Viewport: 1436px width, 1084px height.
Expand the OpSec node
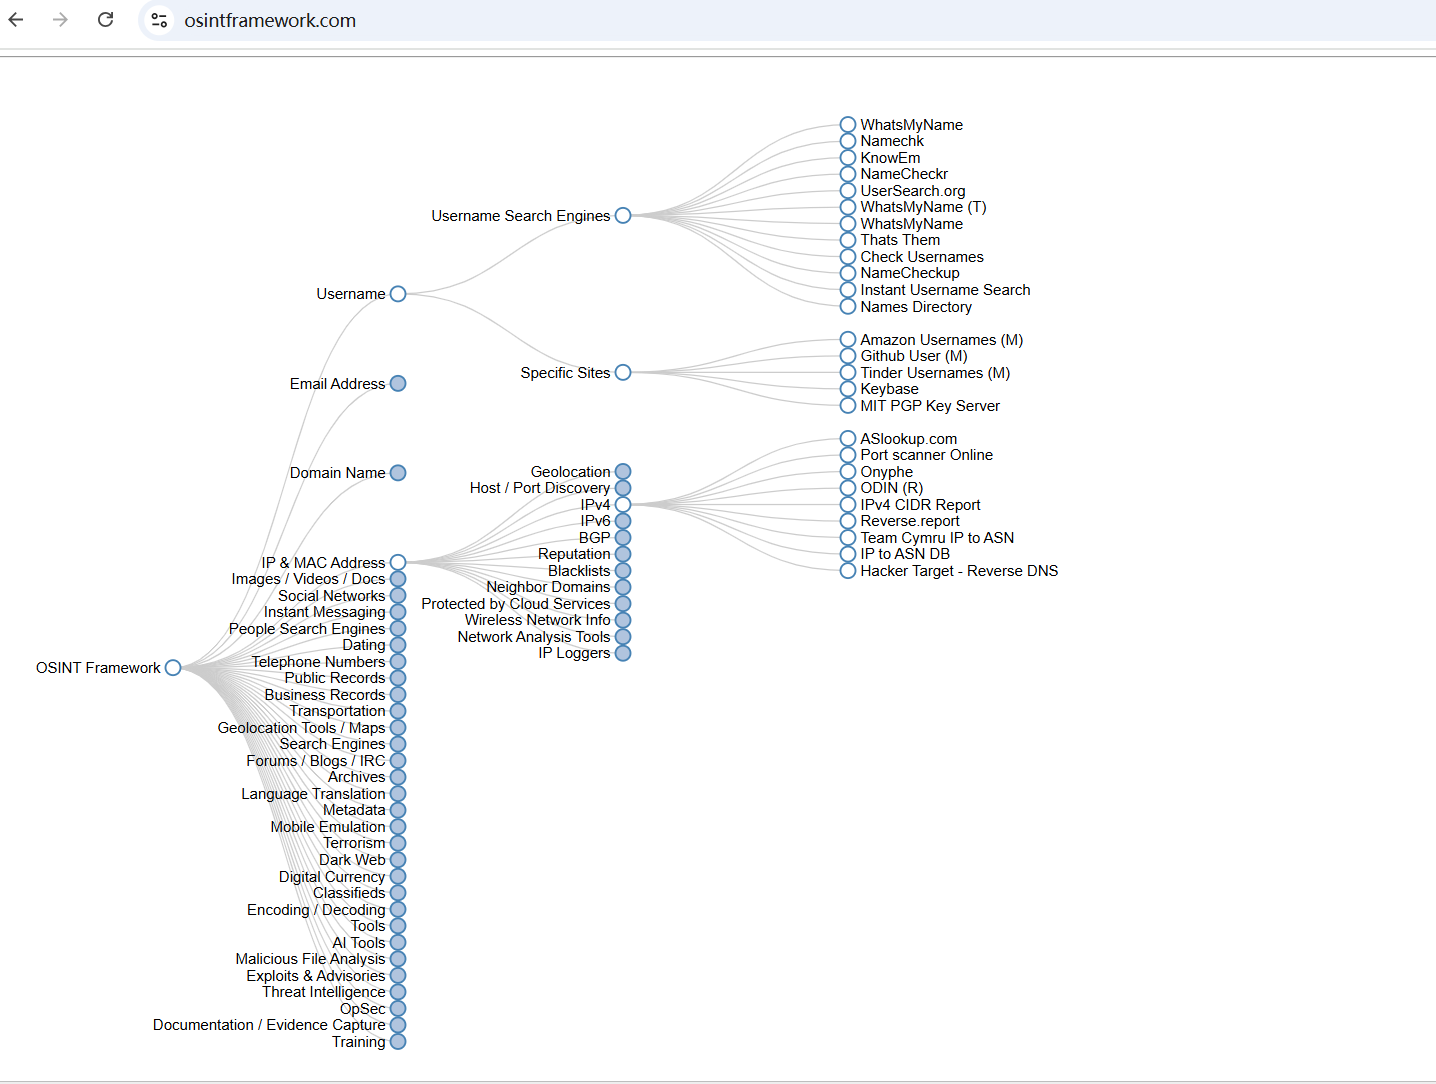(398, 1009)
